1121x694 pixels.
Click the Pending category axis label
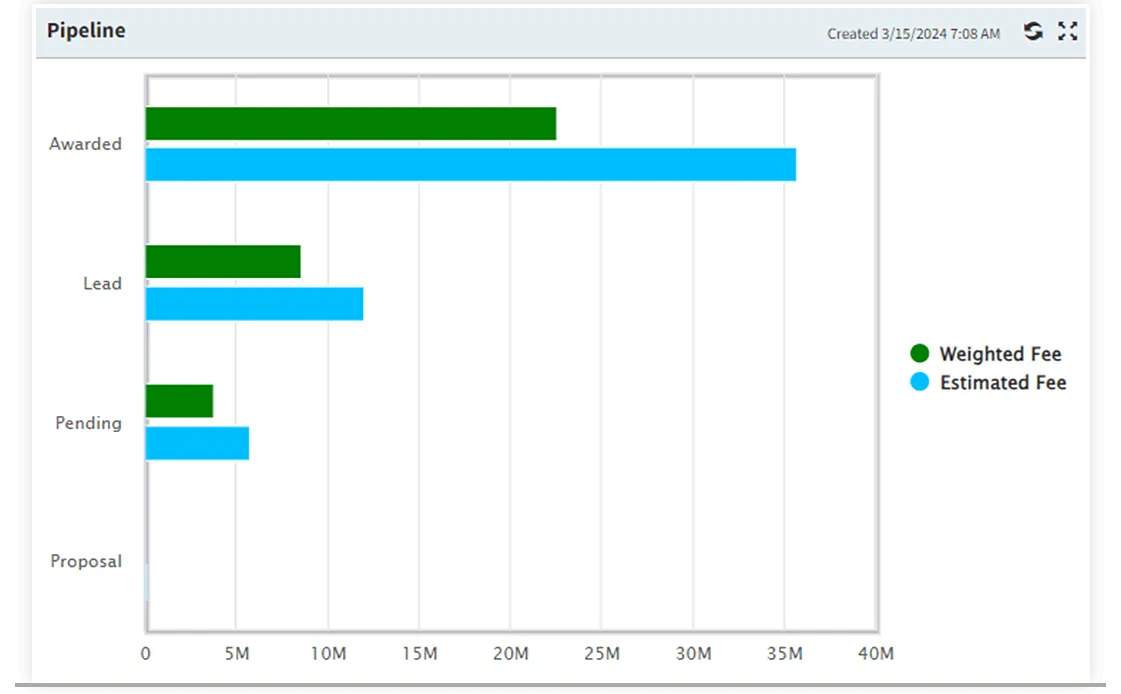[88, 423]
